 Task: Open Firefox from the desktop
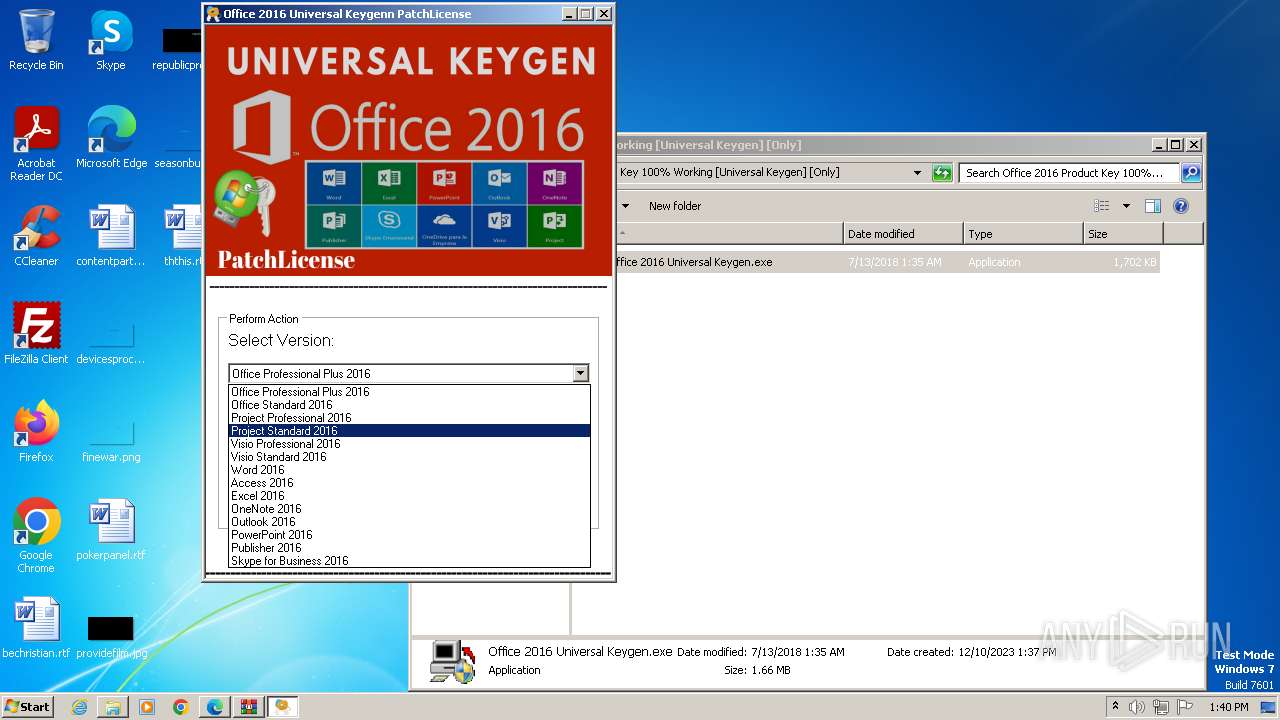click(x=36, y=432)
